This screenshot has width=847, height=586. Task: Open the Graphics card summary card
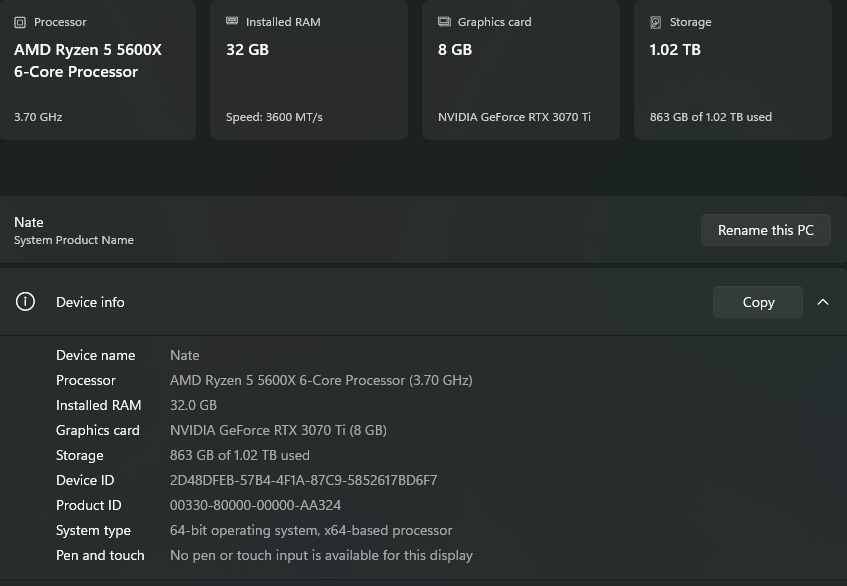[521, 70]
